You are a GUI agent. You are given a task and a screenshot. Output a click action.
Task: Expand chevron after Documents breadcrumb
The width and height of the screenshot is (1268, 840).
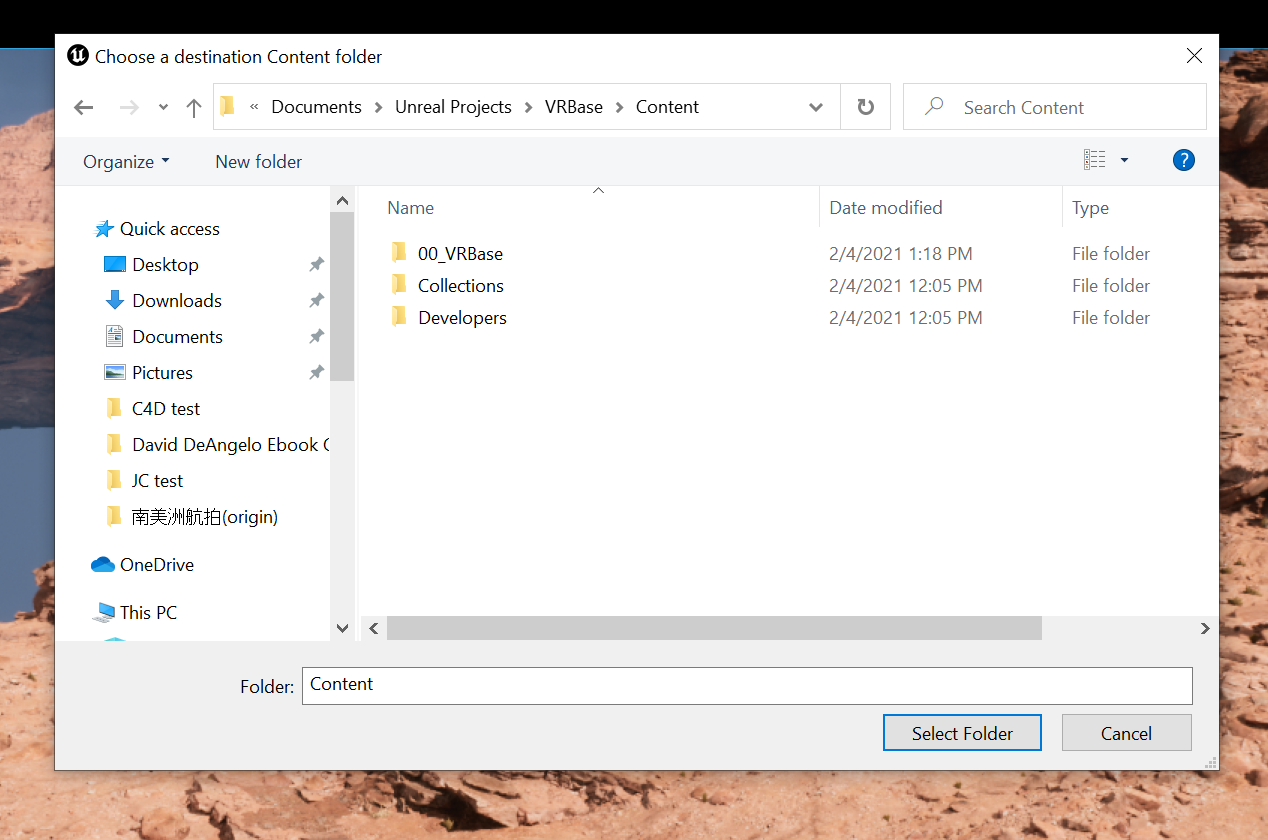click(x=379, y=107)
